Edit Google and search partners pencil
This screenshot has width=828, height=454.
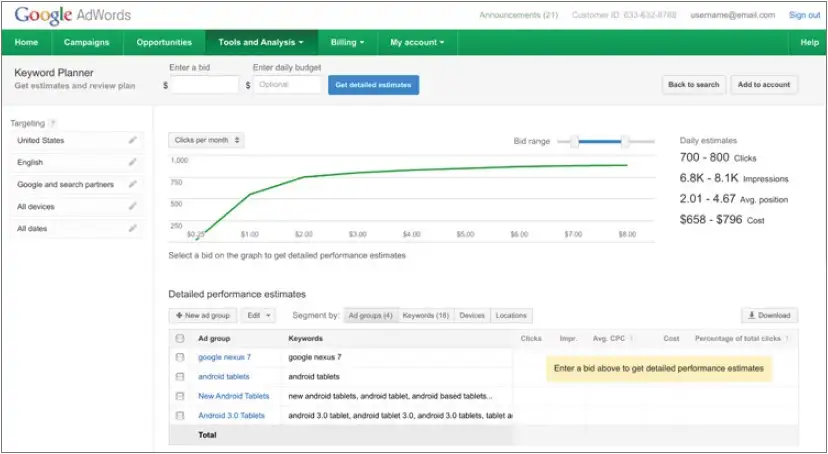(133, 184)
